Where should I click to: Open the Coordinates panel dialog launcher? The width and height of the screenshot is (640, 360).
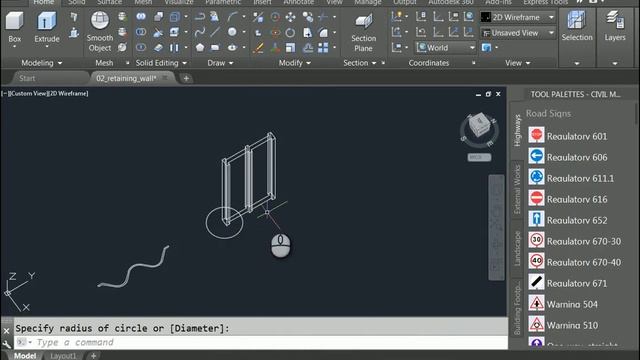[x=473, y=63]
